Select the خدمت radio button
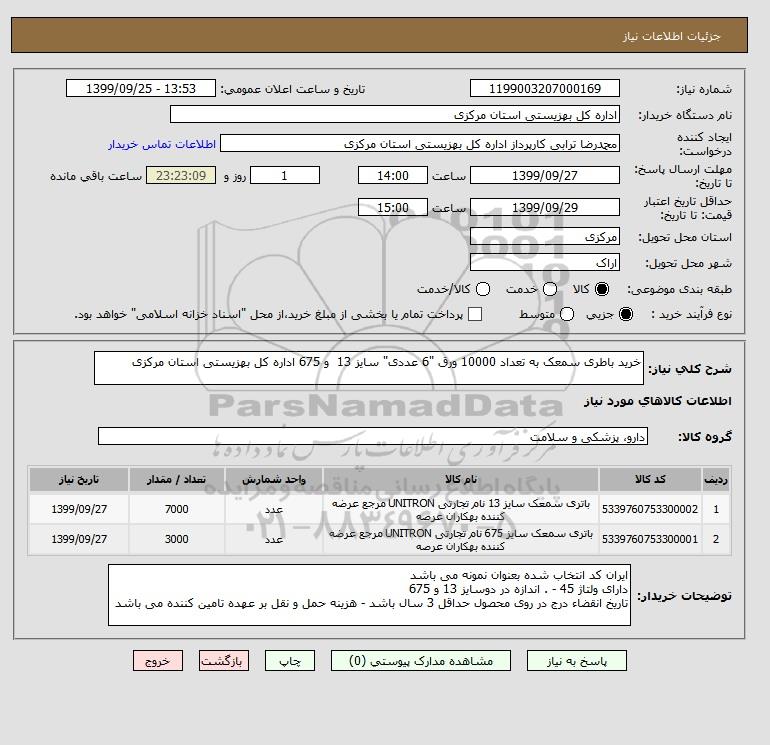Viewport: 770px width, 745px height. [x=550, y=289]
